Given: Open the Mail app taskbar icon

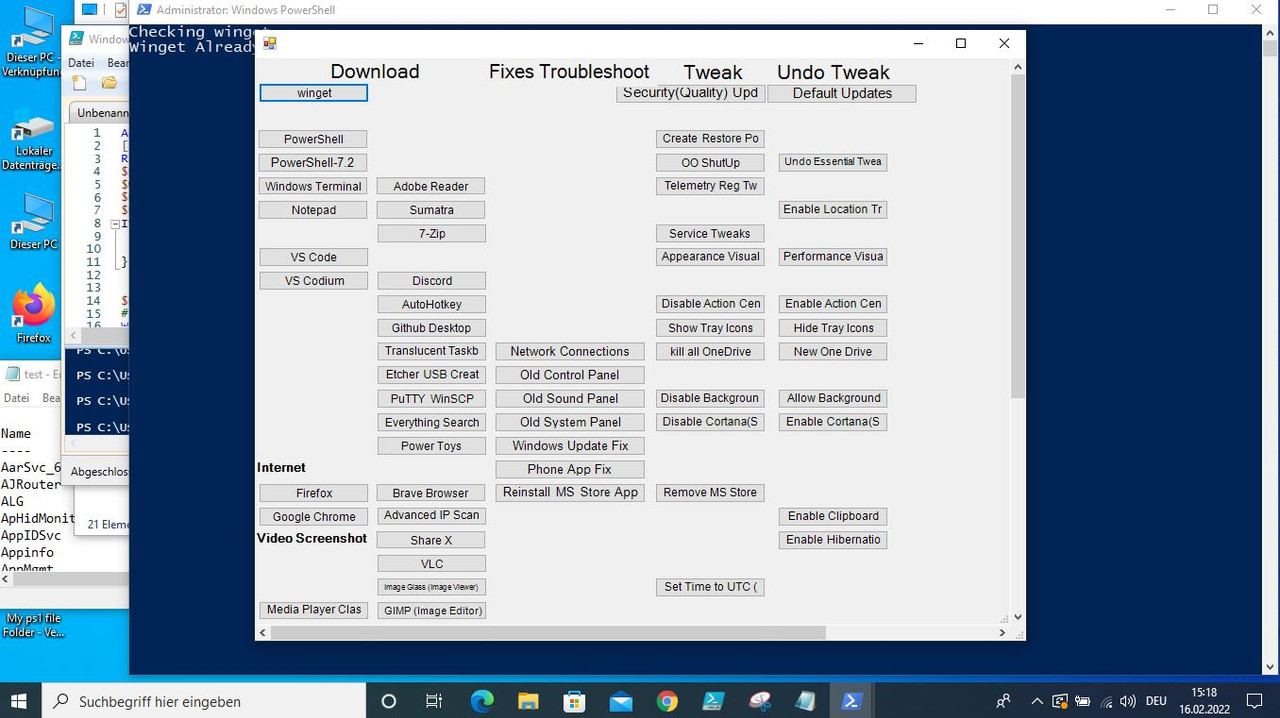Looking at the screenshot, I should coord(621,701).
